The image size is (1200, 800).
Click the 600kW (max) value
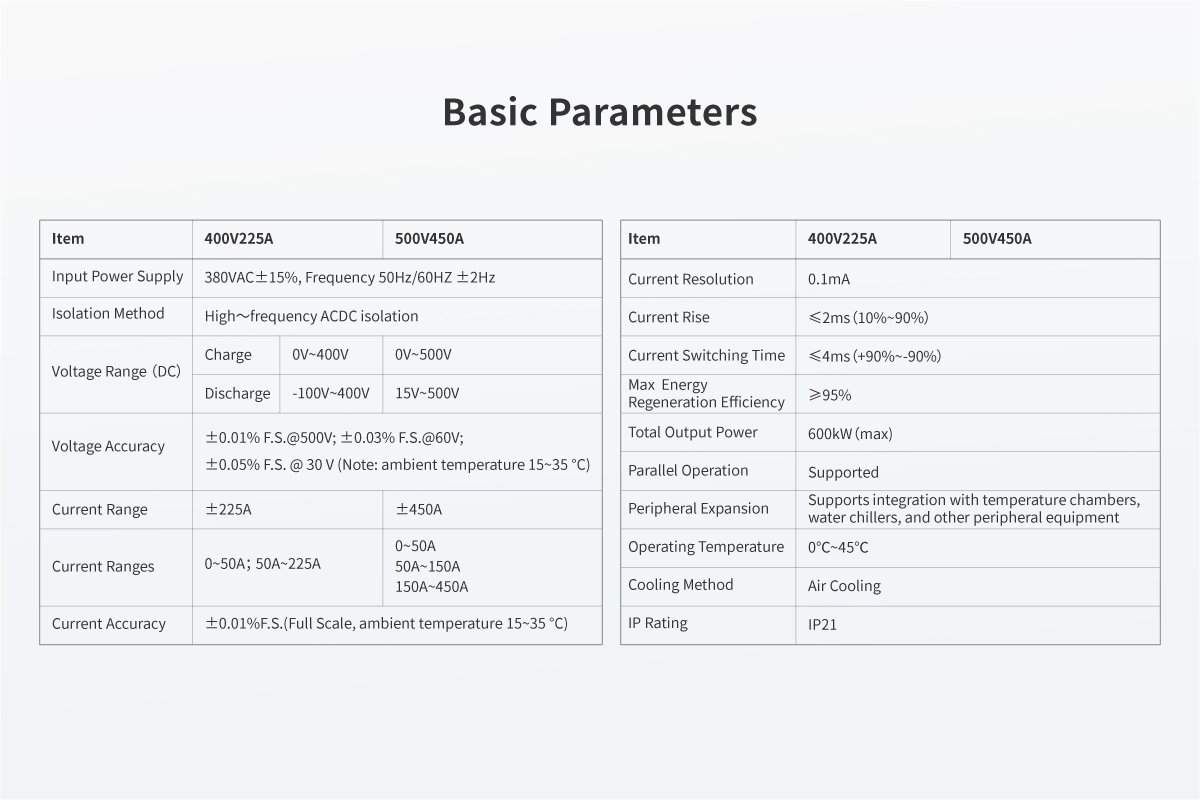(850, 434)
